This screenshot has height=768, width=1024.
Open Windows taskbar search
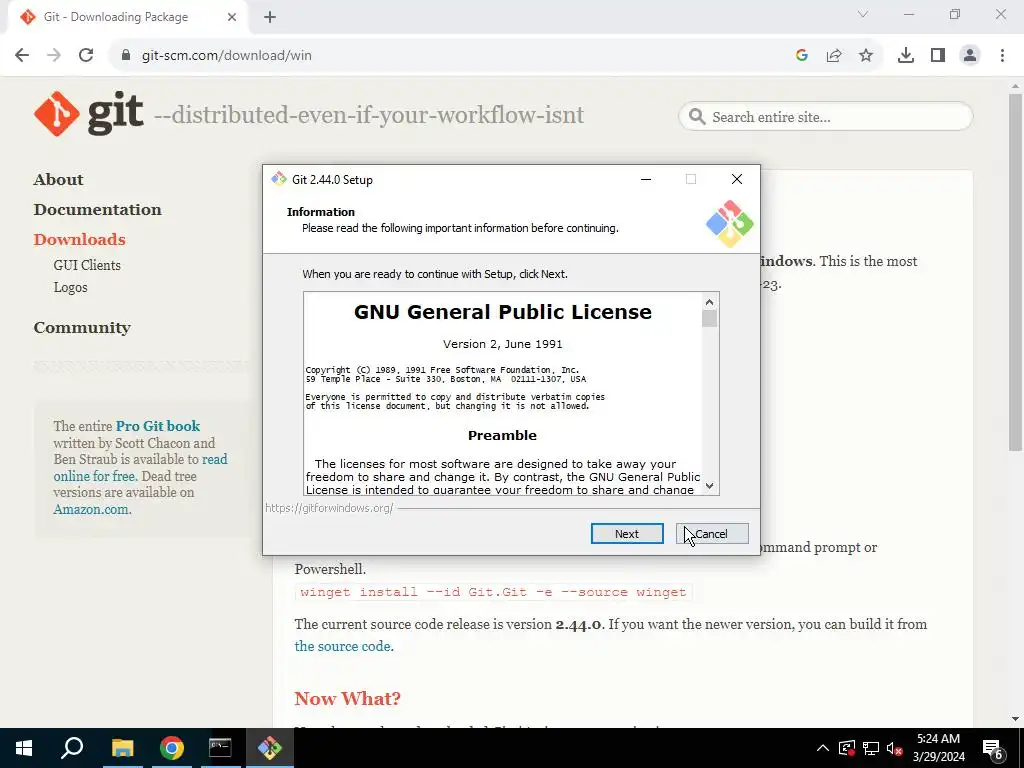pos(72,748)
